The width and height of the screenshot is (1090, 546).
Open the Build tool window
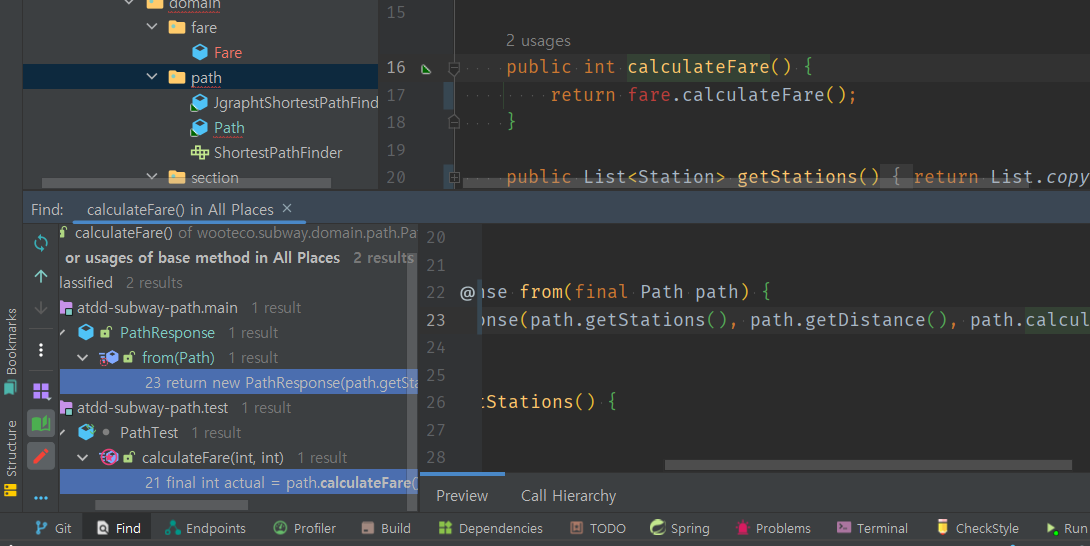click(x=386, y=529)
